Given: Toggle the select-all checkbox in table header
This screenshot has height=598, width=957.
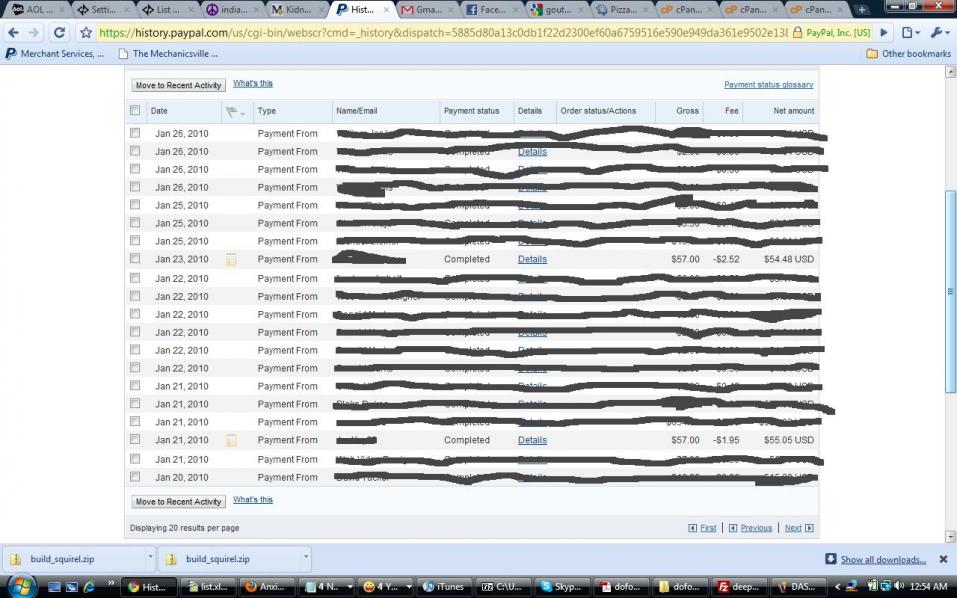Looking at the screenshot, I should click(135, 110).
